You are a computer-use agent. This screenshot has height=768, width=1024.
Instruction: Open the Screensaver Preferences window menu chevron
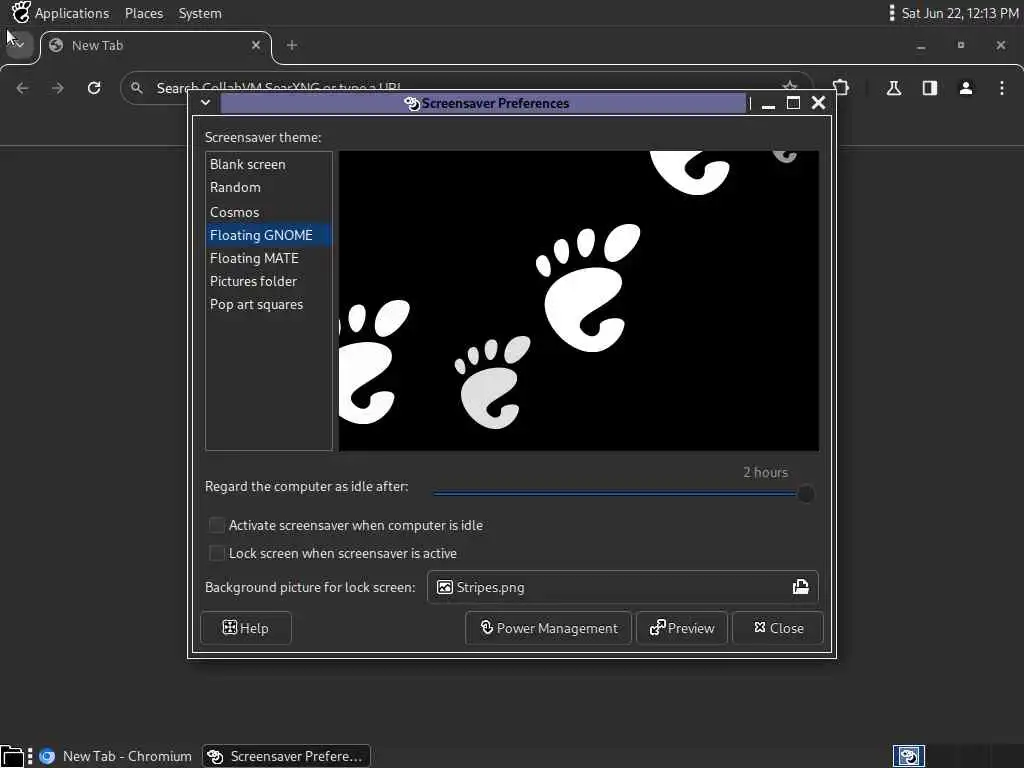click(x=205, y=103)
